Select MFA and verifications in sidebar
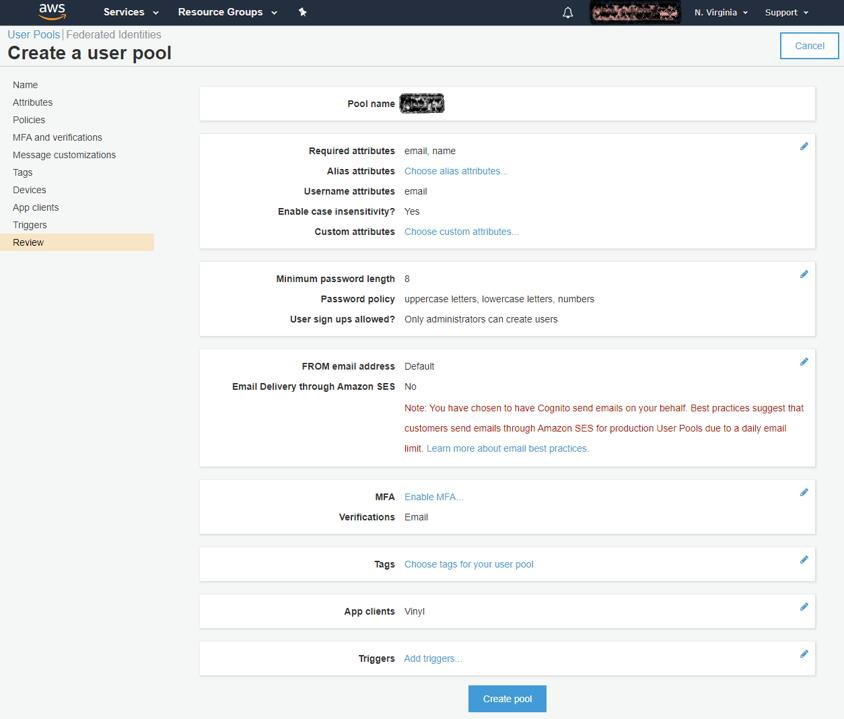 [57, 137]
